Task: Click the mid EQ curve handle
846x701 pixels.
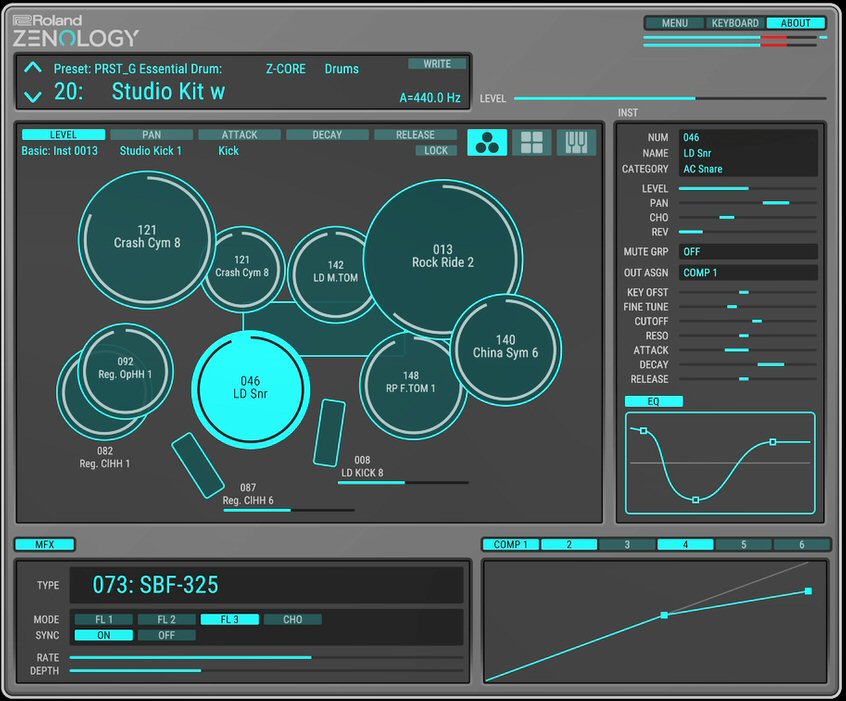Action: point(695,500)
